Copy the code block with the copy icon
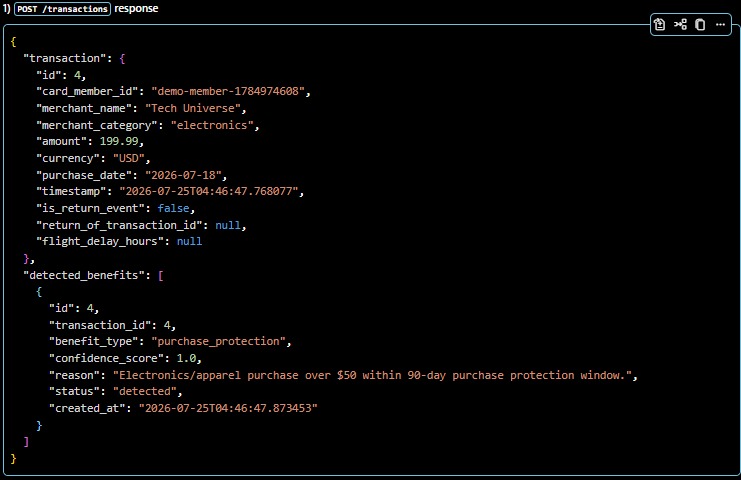 [x=700, y=24]
